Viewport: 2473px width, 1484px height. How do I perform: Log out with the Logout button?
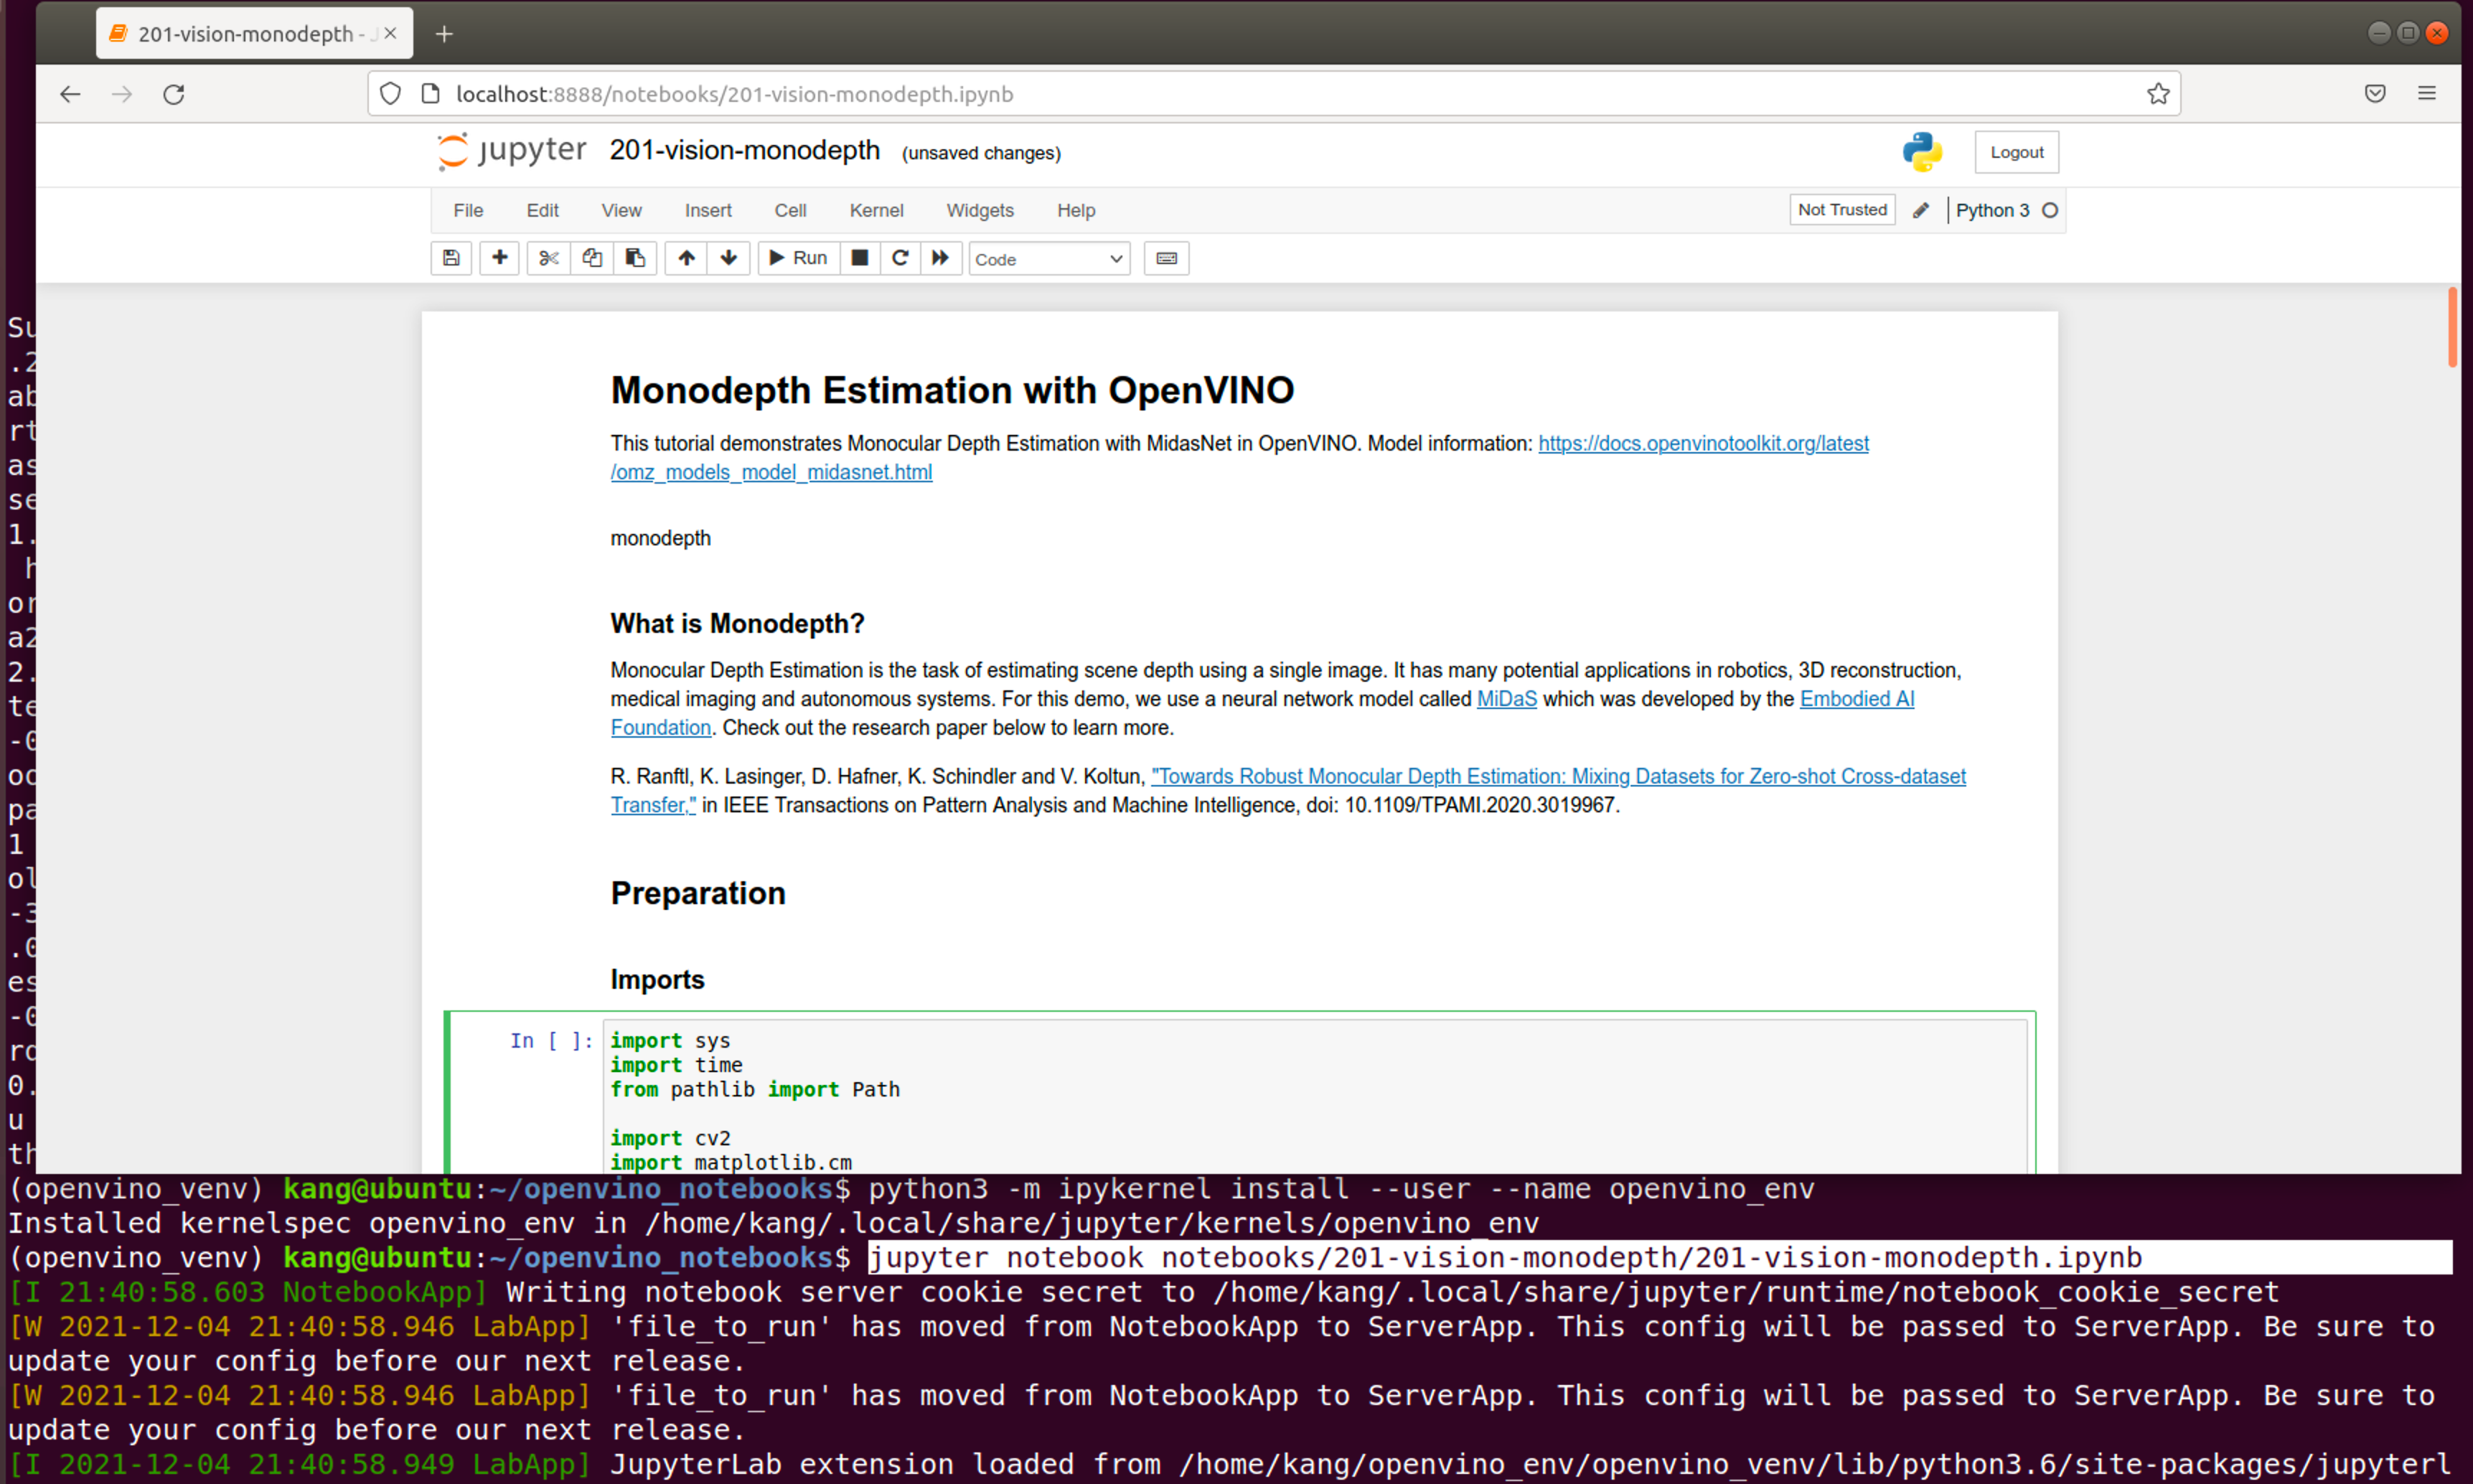(2016, 152)
